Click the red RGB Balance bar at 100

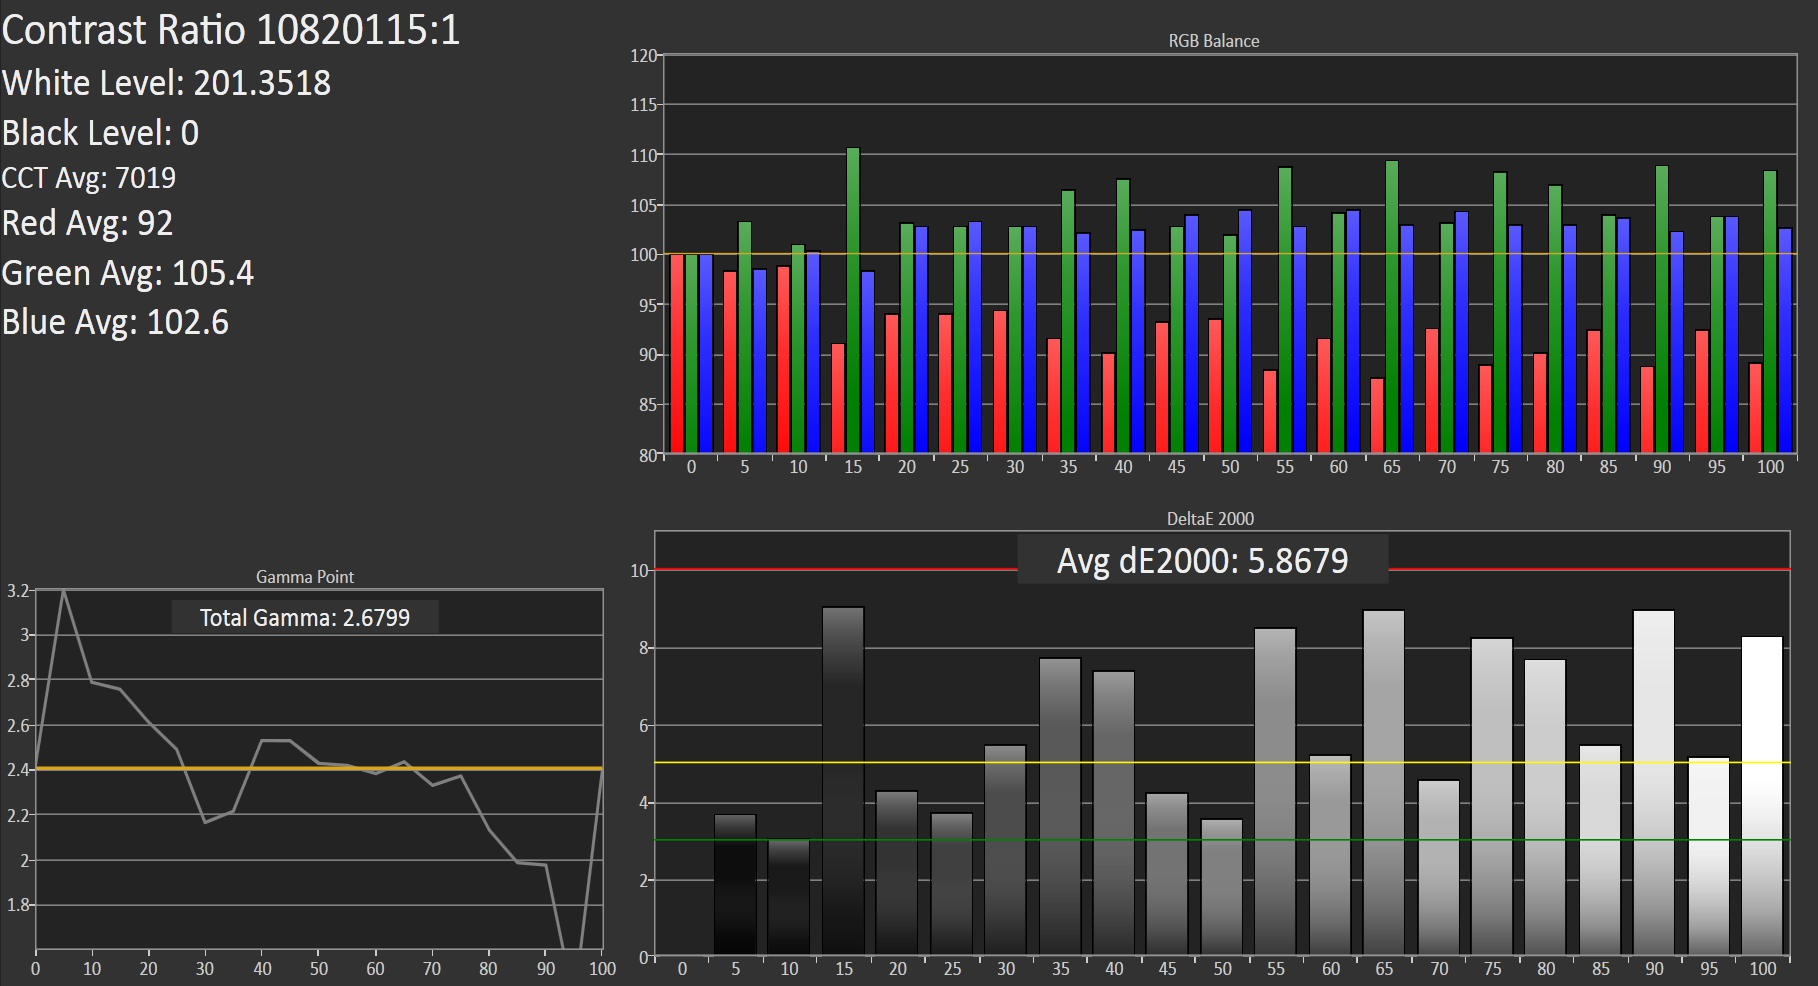tap(1755, 407)
